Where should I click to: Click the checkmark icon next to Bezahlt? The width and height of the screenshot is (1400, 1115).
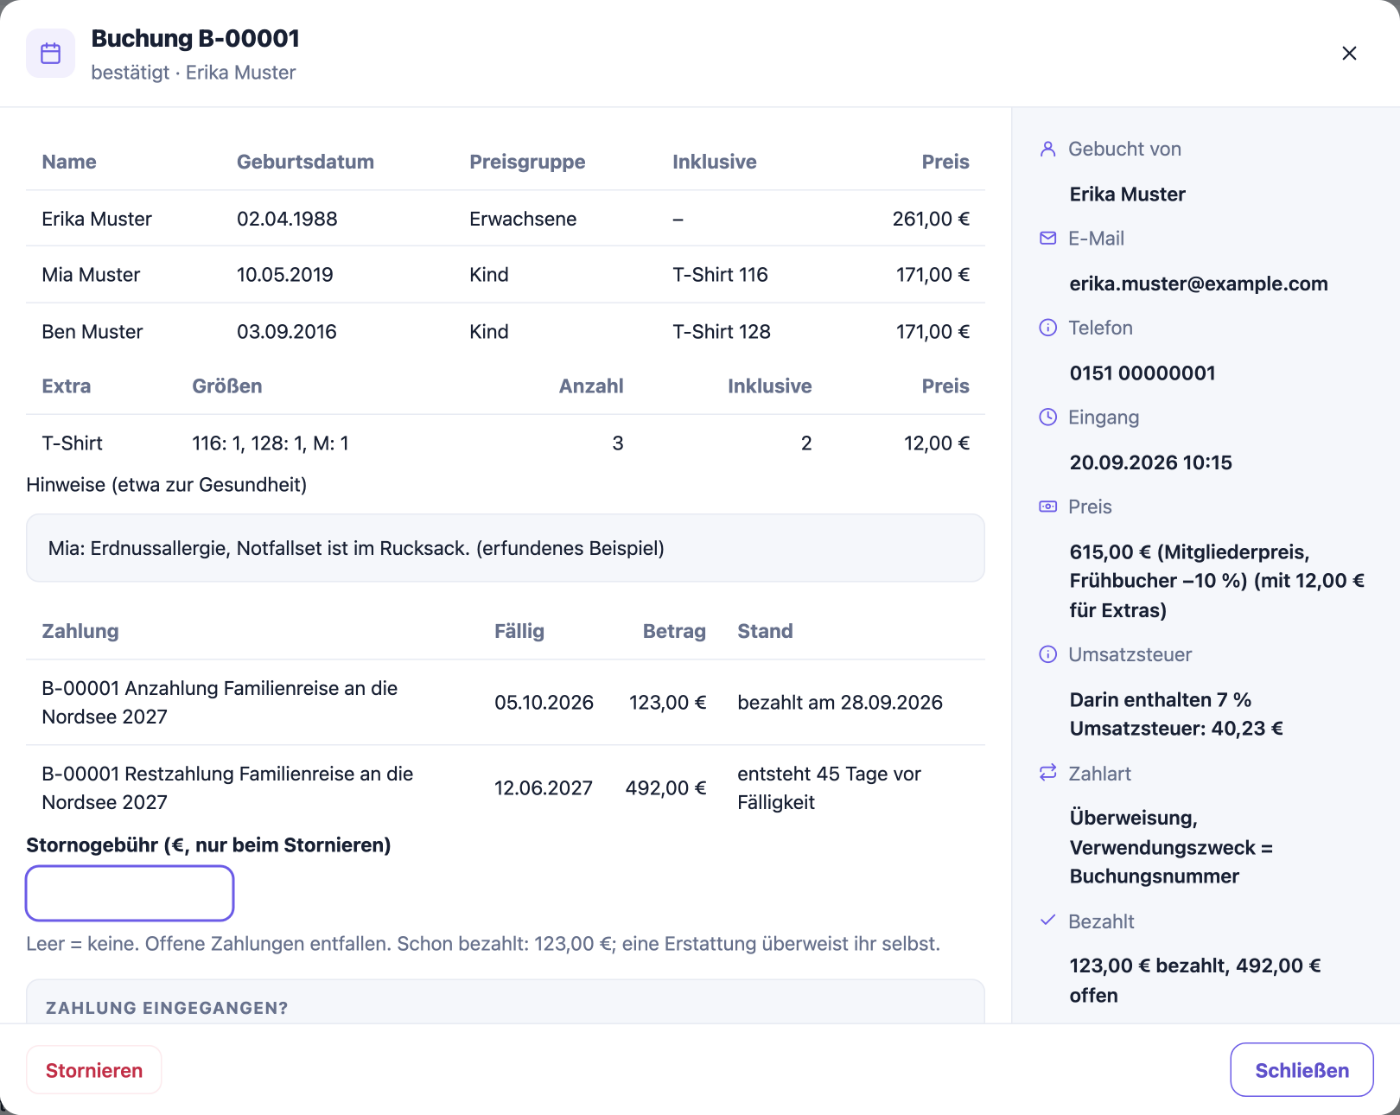pyautogui.click(x=1048, y=921)
